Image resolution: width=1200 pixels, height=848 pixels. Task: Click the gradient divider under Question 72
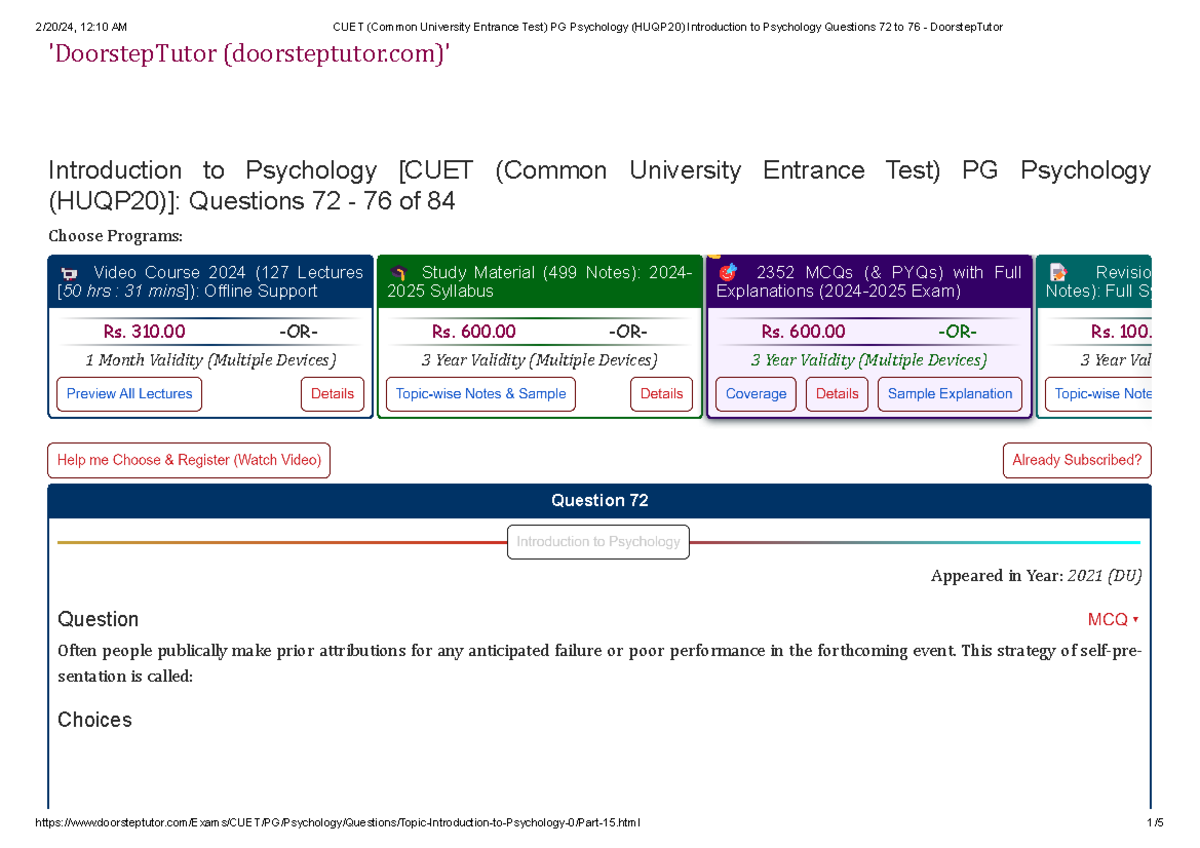click(x=300, y=540)
